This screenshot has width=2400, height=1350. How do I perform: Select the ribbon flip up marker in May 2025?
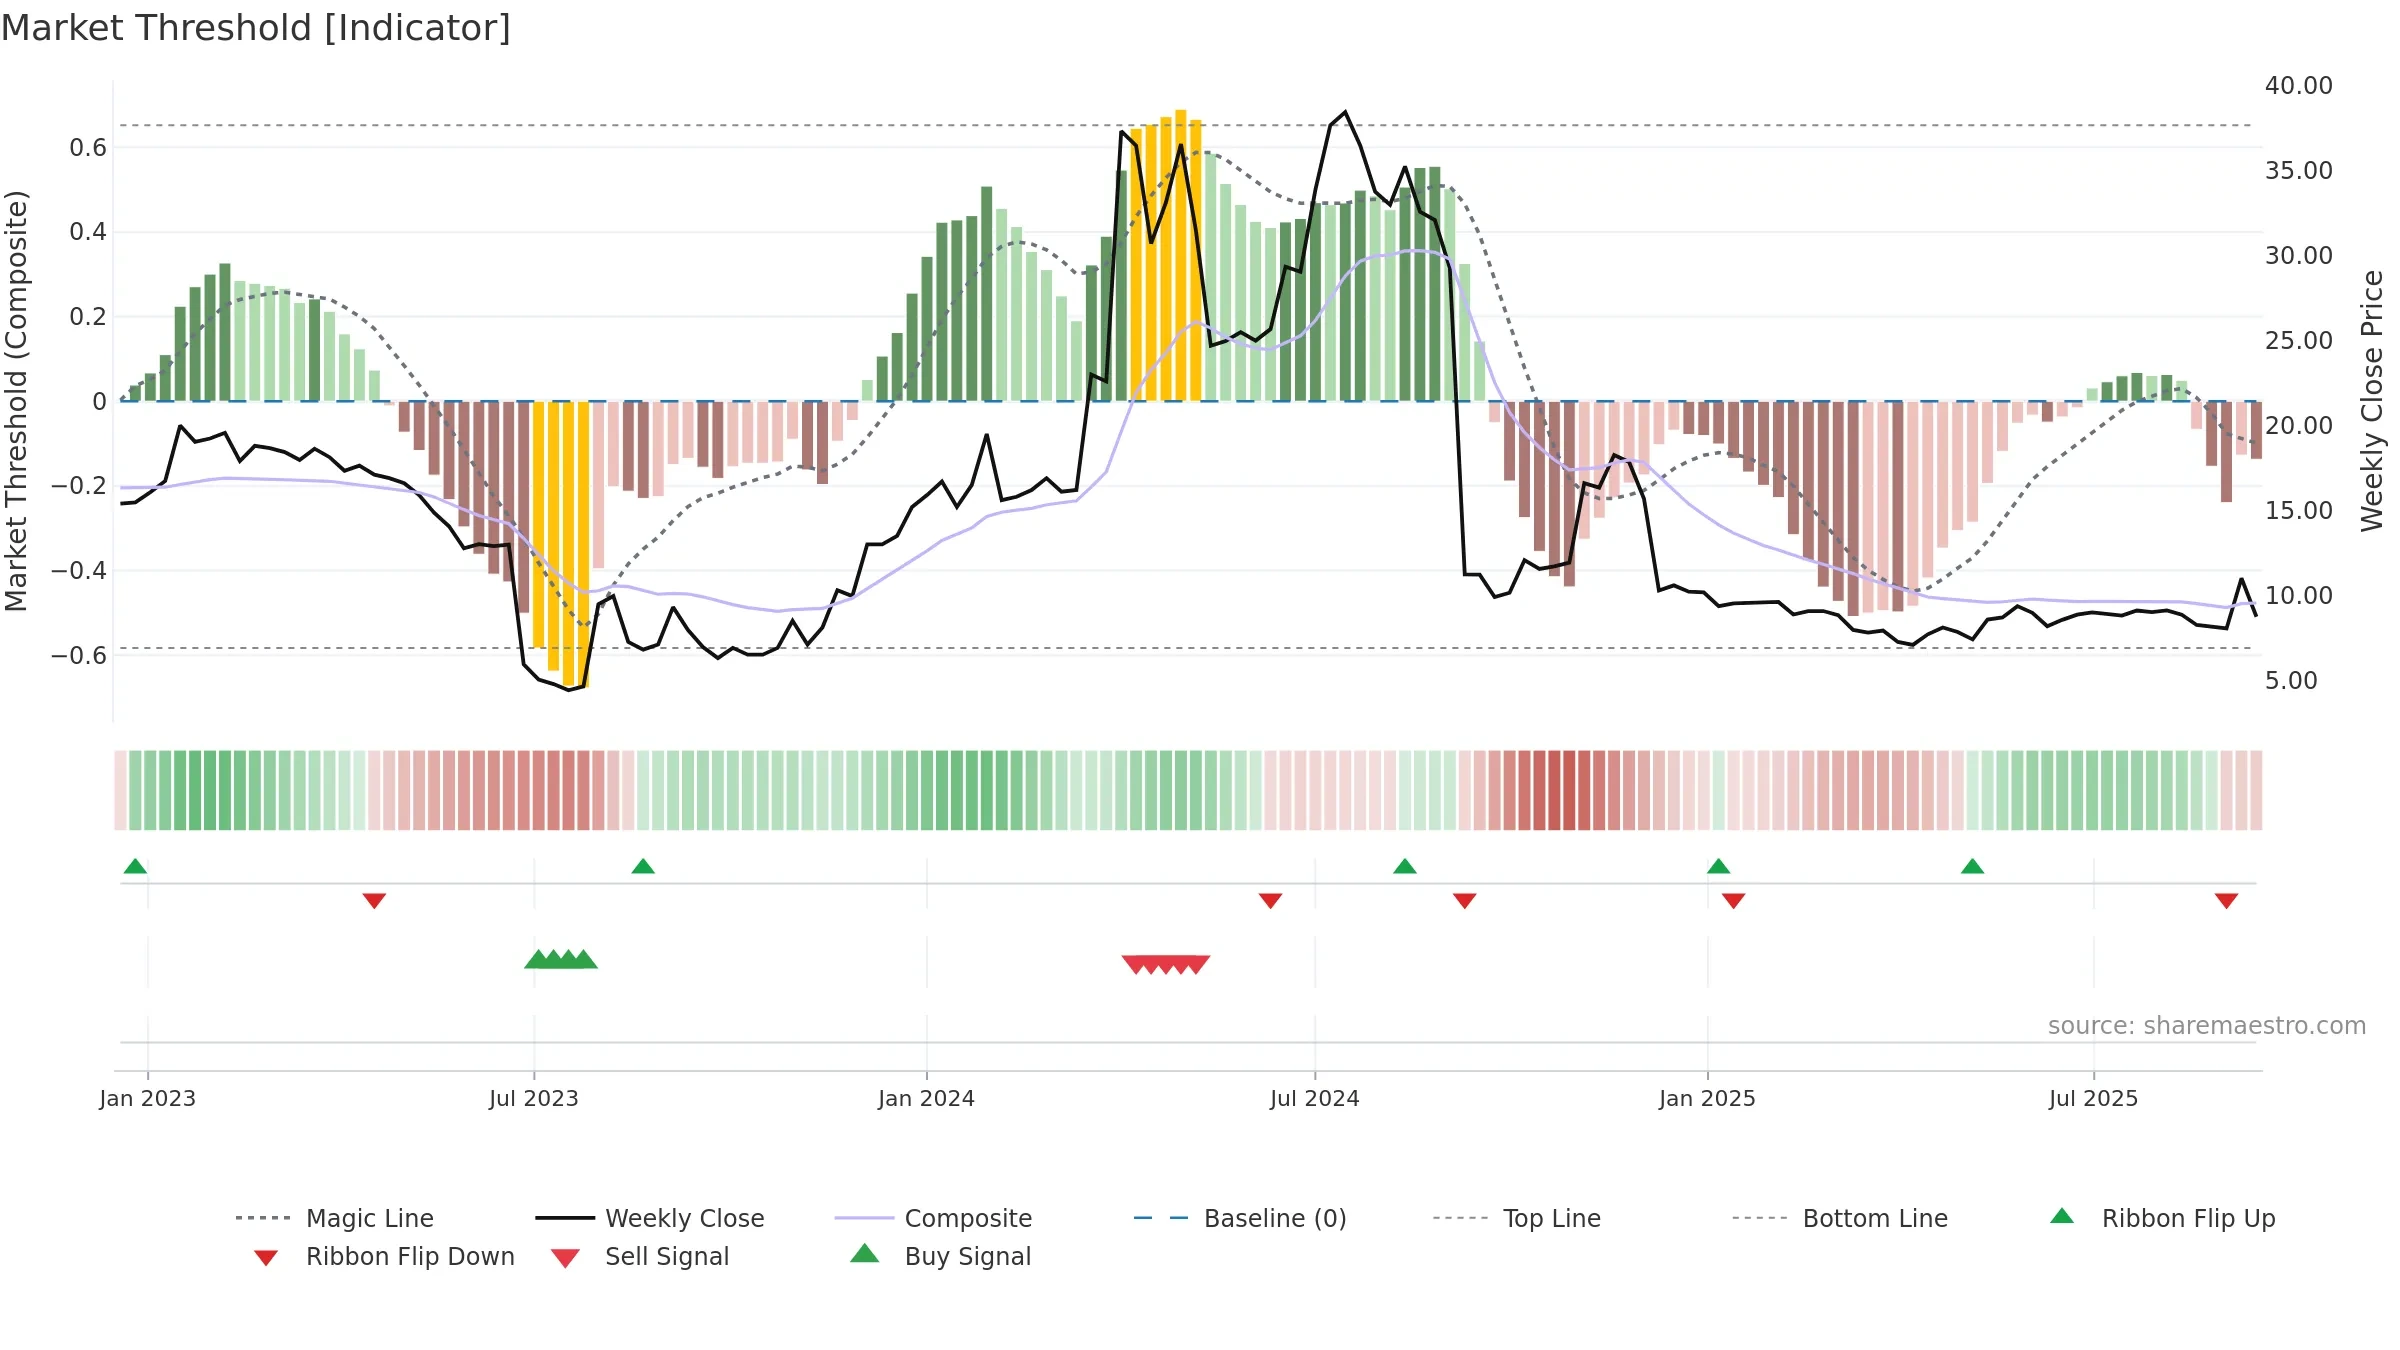pos(1973,866)
